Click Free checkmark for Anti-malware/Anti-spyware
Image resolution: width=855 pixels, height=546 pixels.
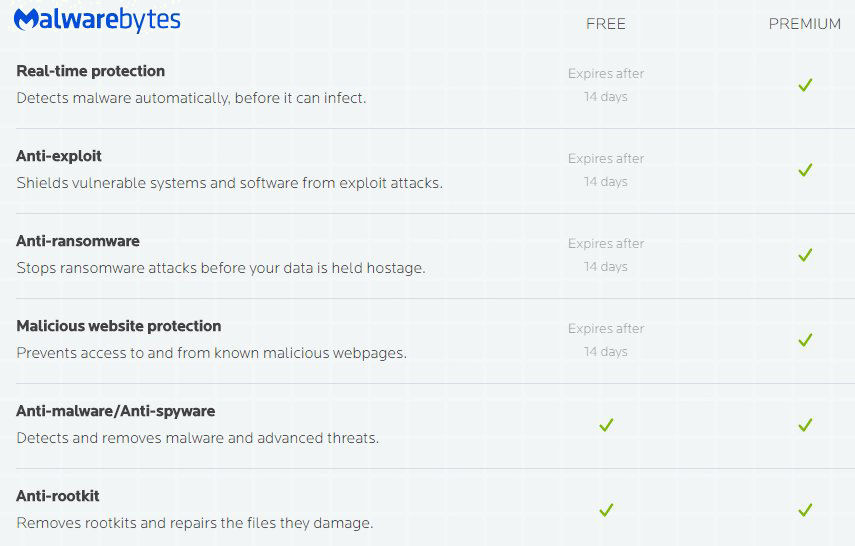[x=605, y=425]
